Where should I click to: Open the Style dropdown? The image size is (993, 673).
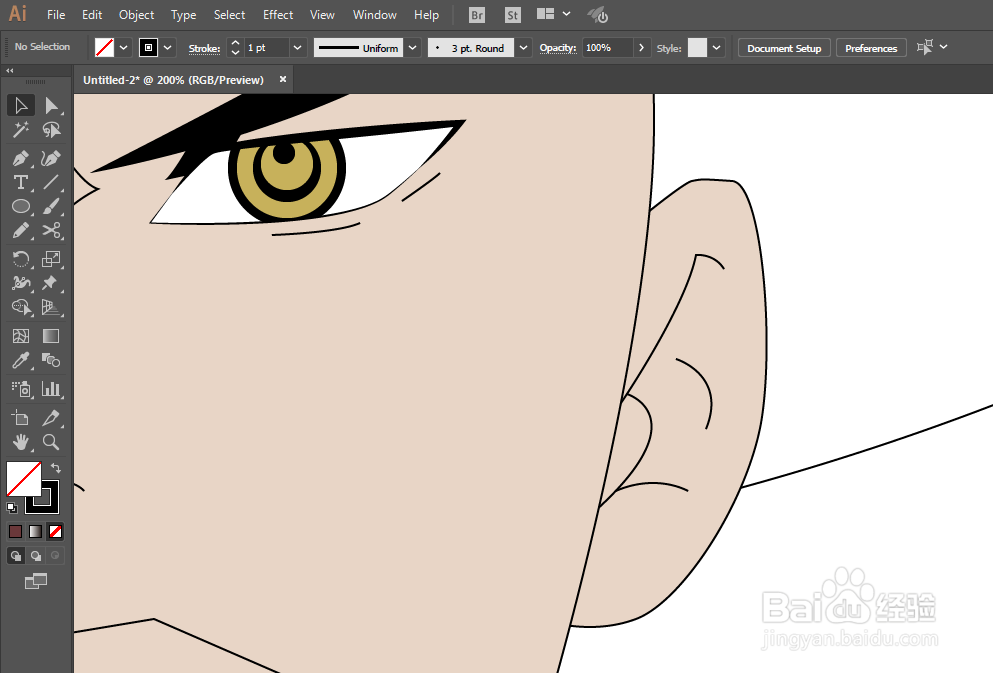[x=715, y=47]
